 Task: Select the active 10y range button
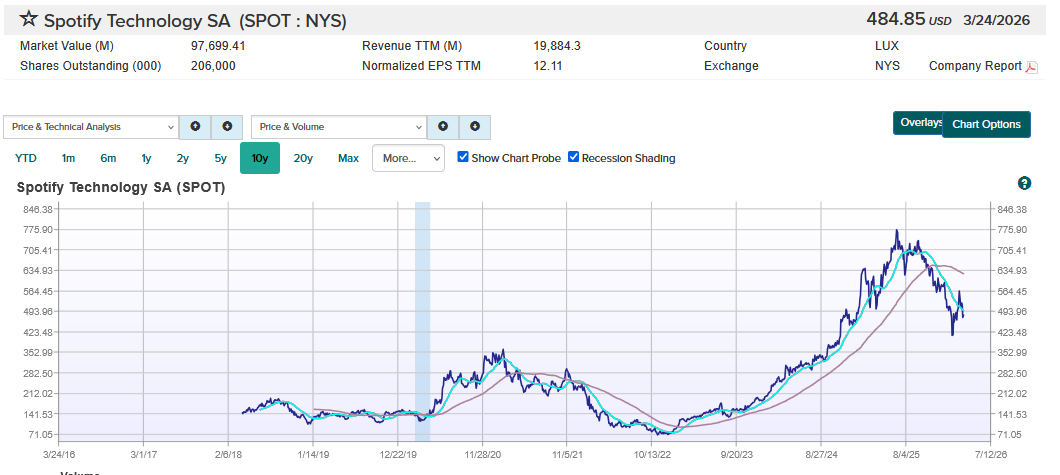click(260, 158)
